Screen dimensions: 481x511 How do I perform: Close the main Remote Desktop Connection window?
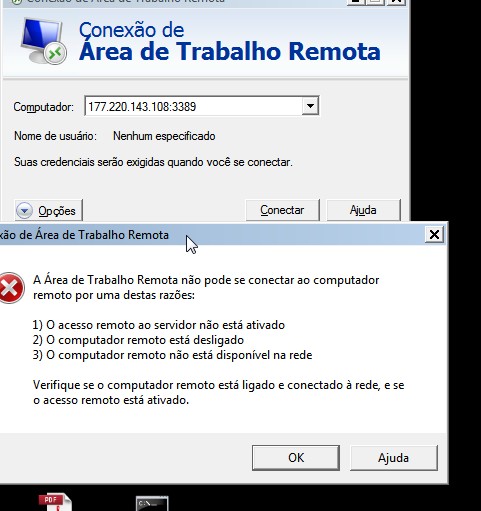tap(396, 1)
